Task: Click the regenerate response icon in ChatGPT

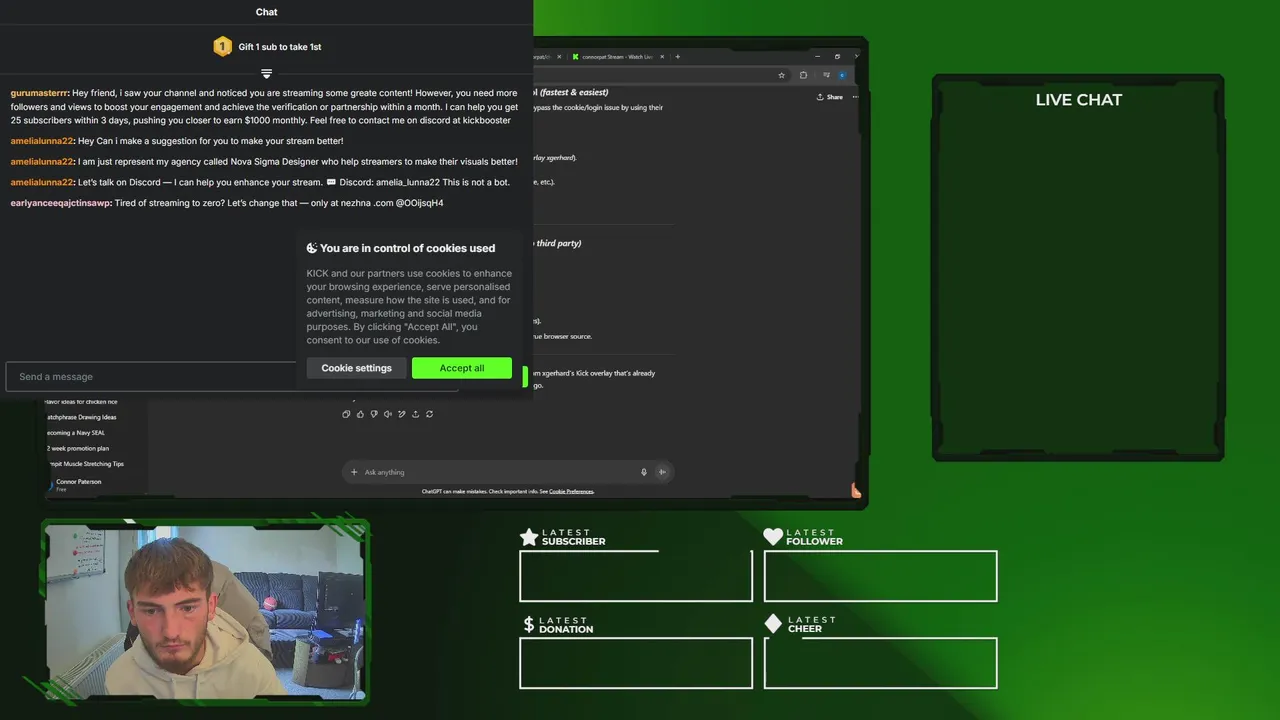Action: [429, 414]
